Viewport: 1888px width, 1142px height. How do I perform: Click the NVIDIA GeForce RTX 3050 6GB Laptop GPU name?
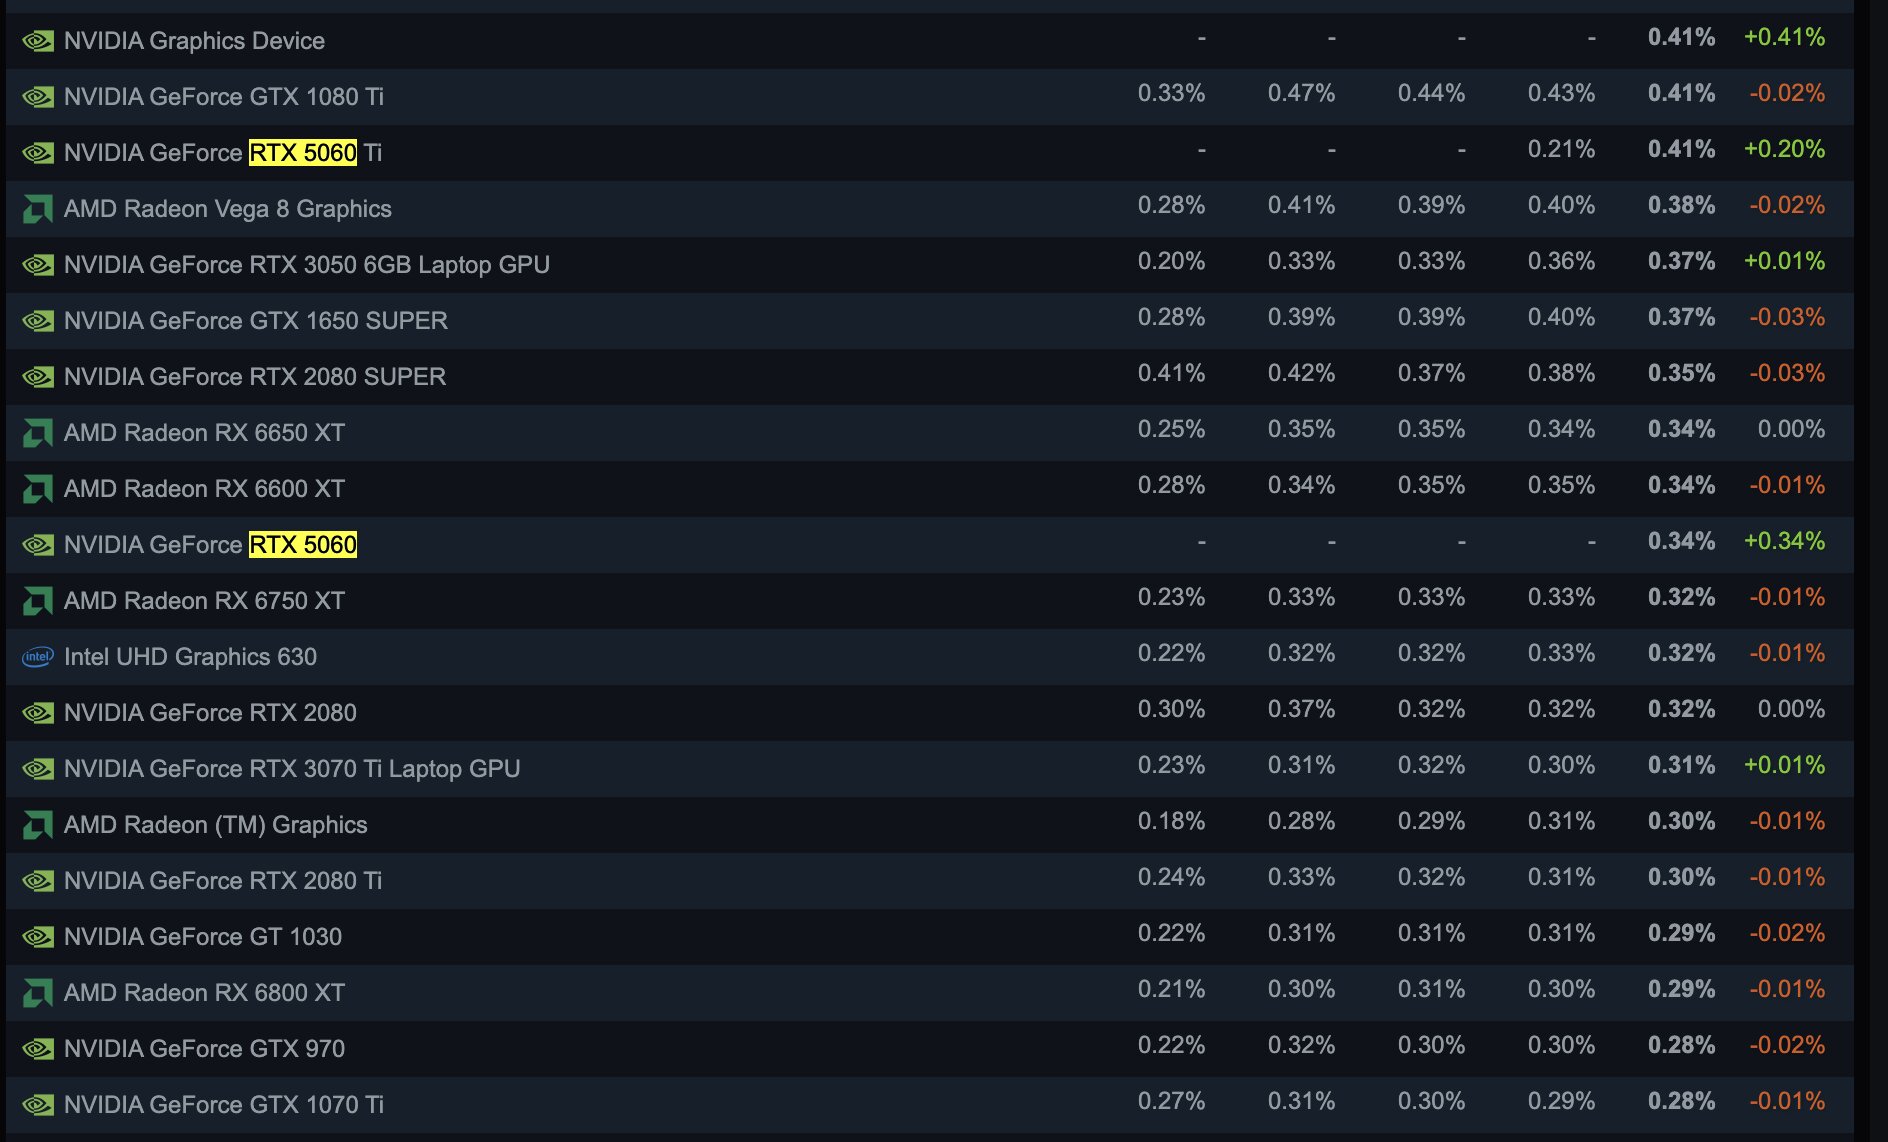[306, 265]
